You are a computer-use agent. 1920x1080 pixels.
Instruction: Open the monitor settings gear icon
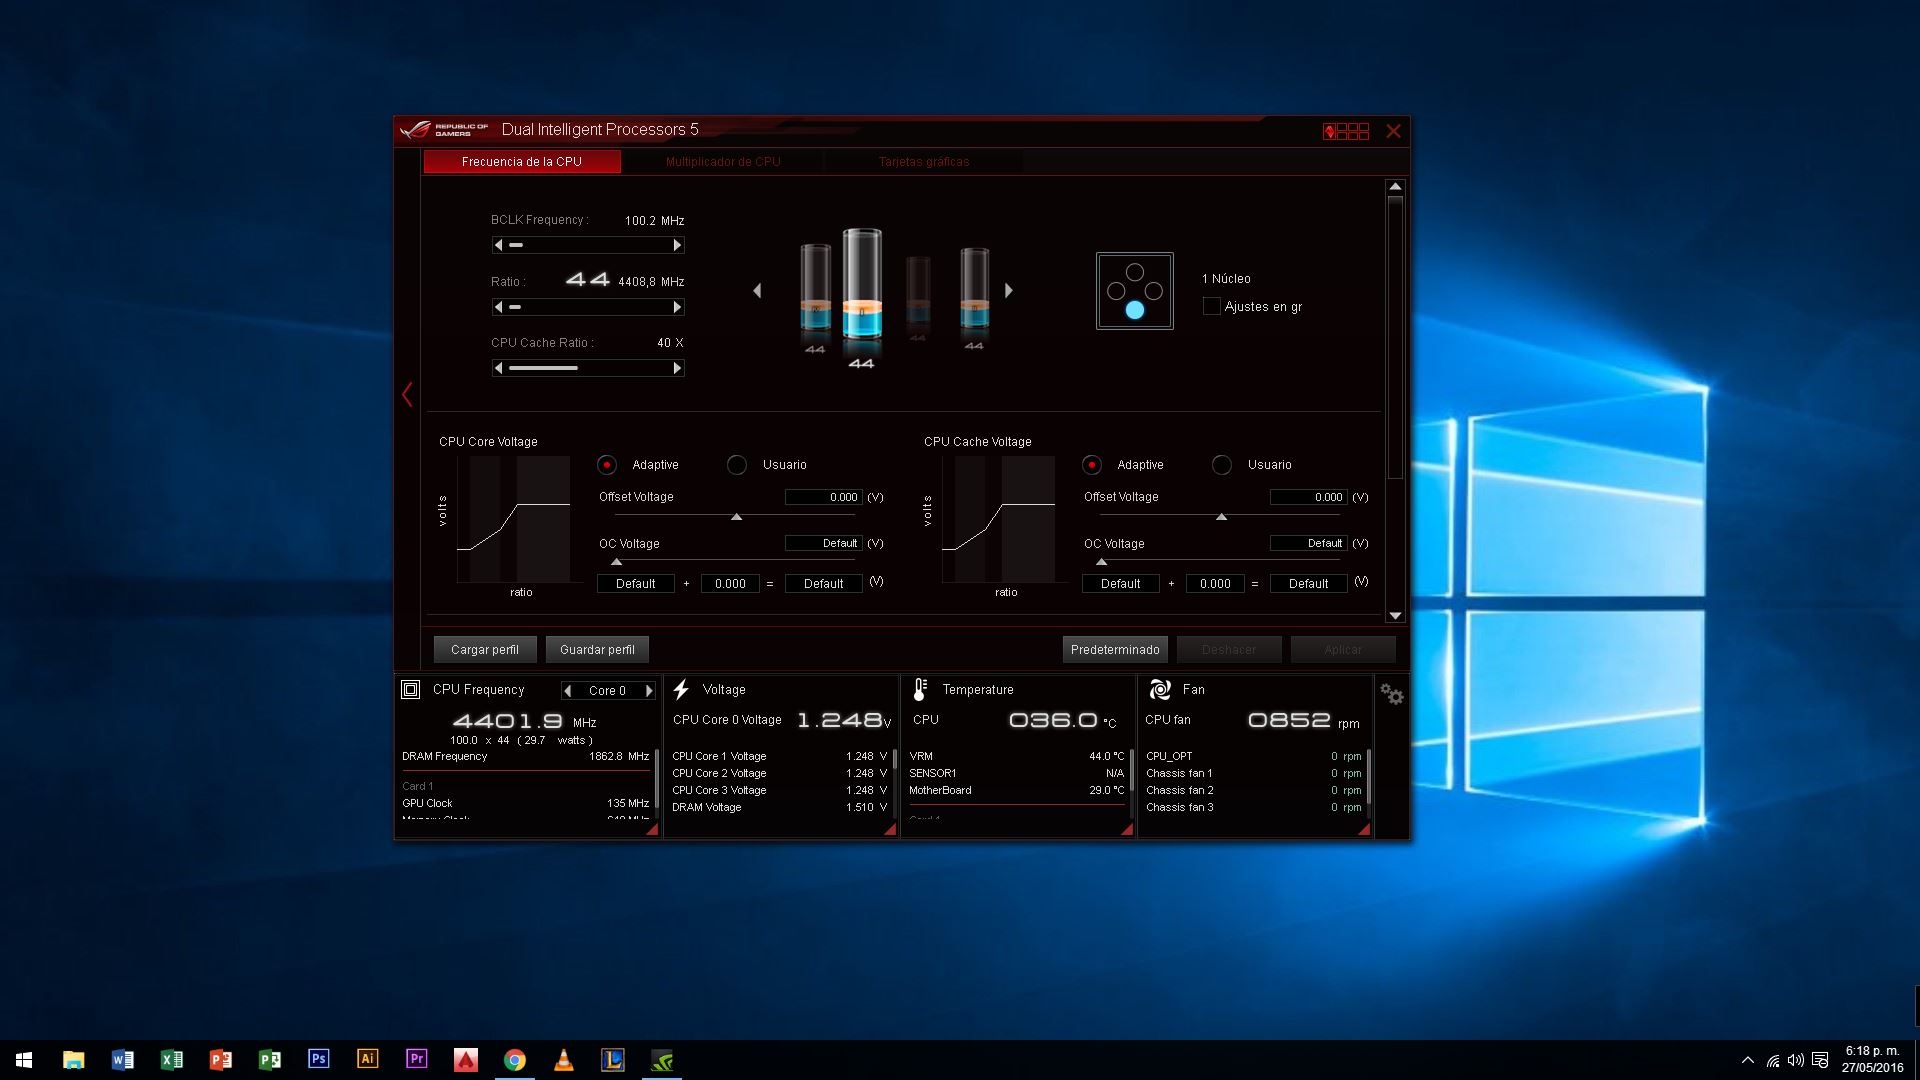coord(1391,694)
